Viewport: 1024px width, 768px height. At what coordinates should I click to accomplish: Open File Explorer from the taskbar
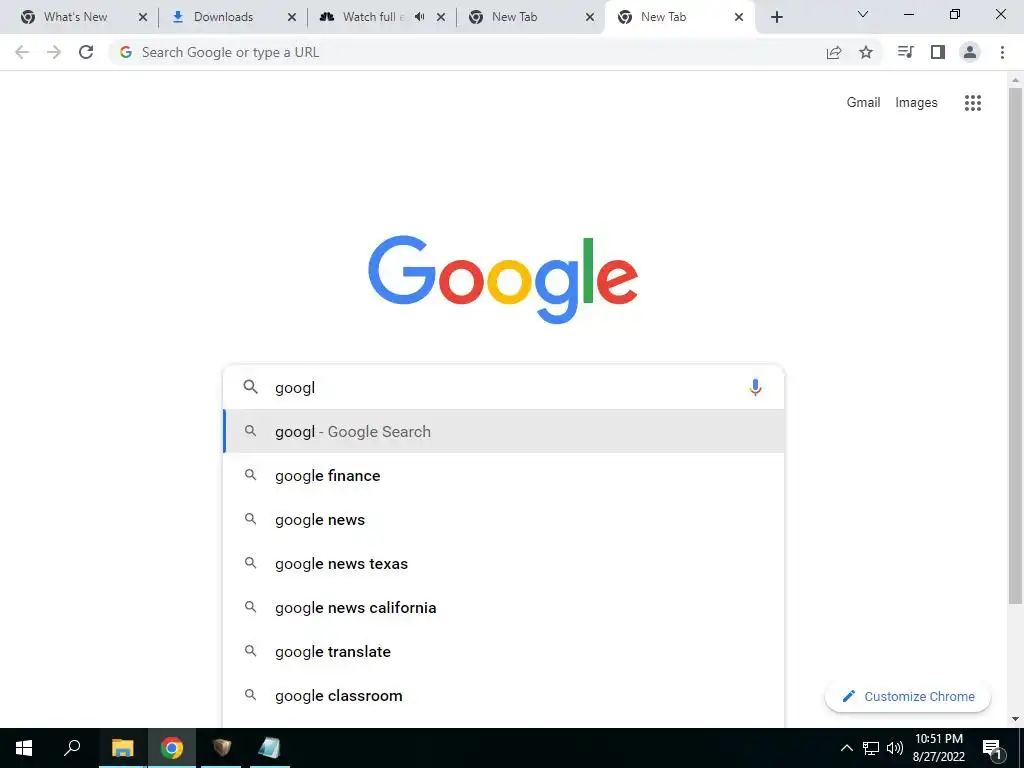(122, 748)
